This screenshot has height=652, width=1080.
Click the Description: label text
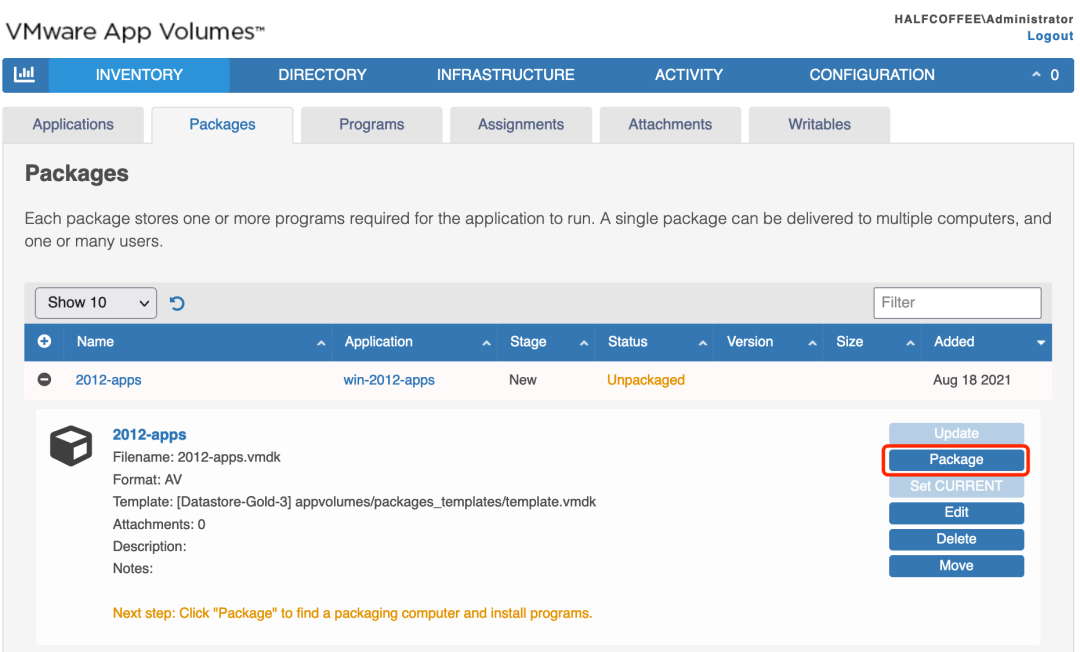pyautogui.click(x=149, y=546)
